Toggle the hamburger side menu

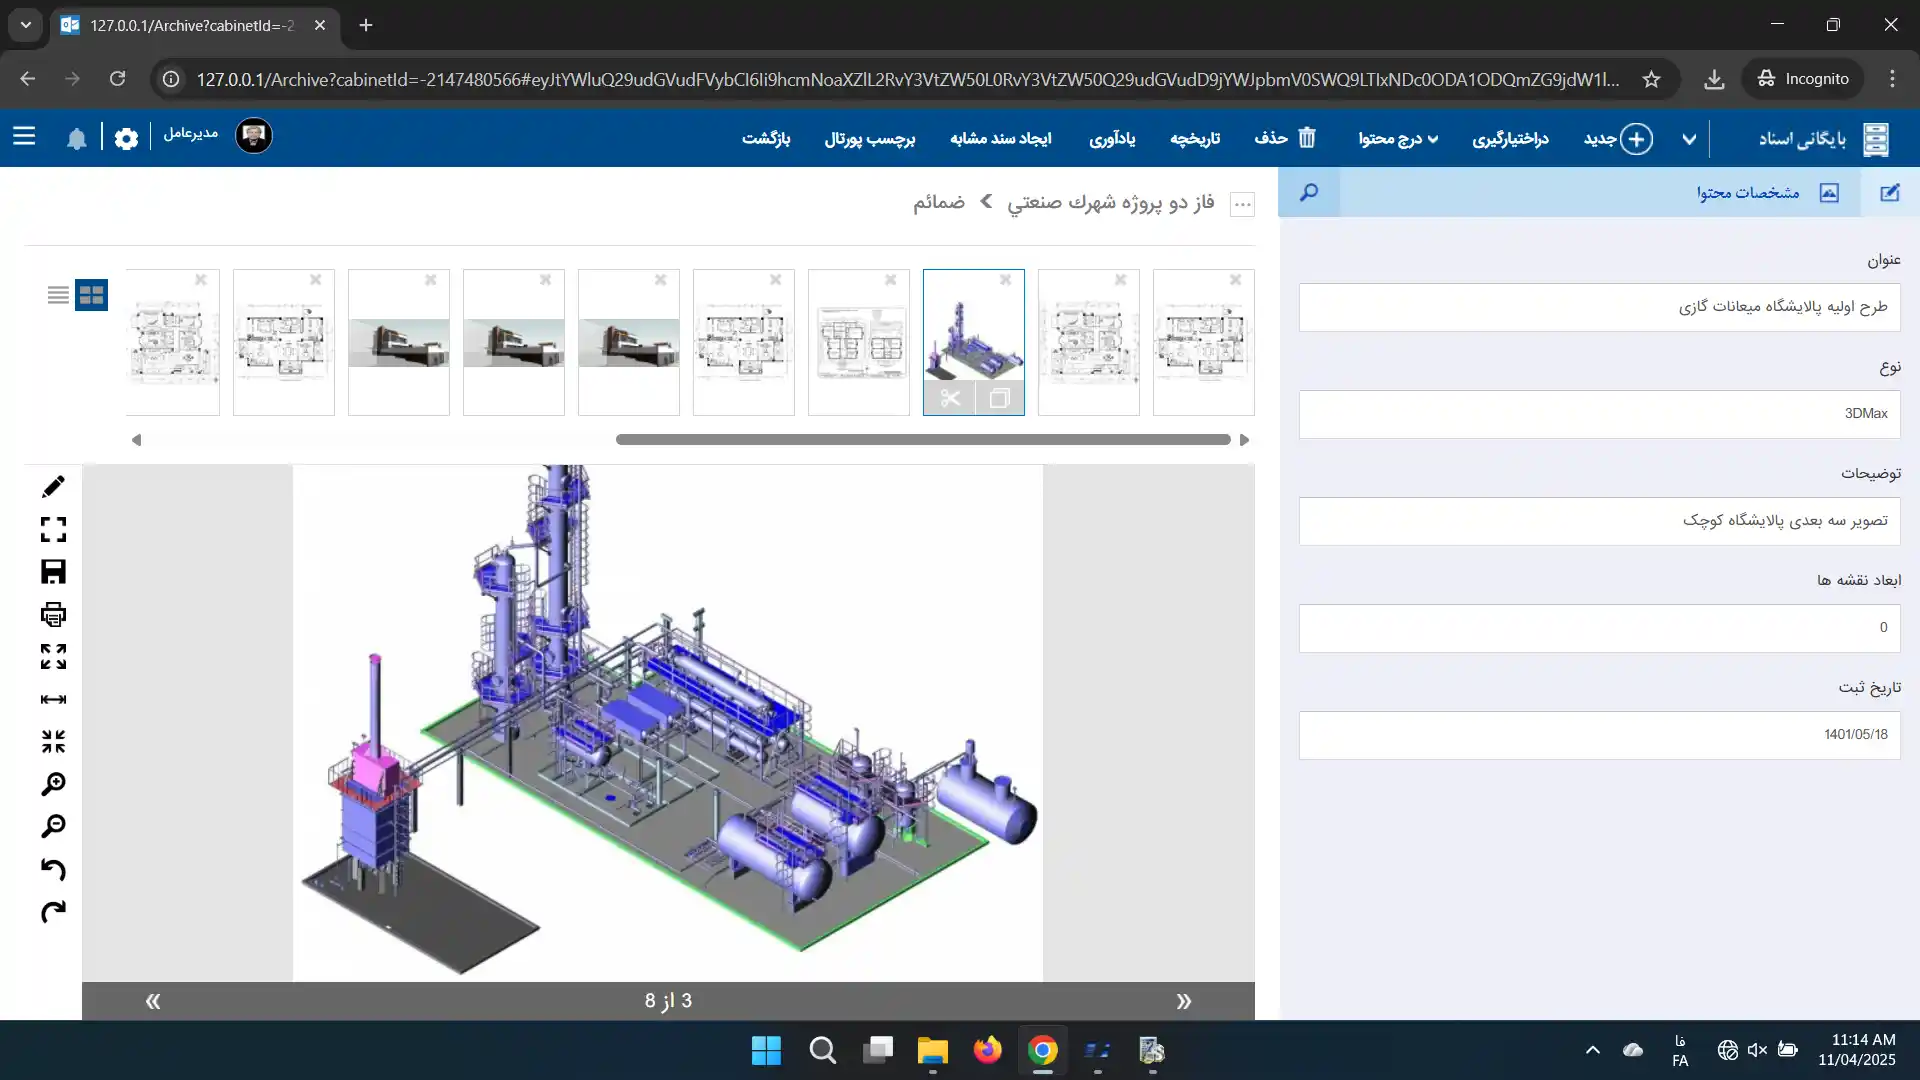[x=24, y=137]
